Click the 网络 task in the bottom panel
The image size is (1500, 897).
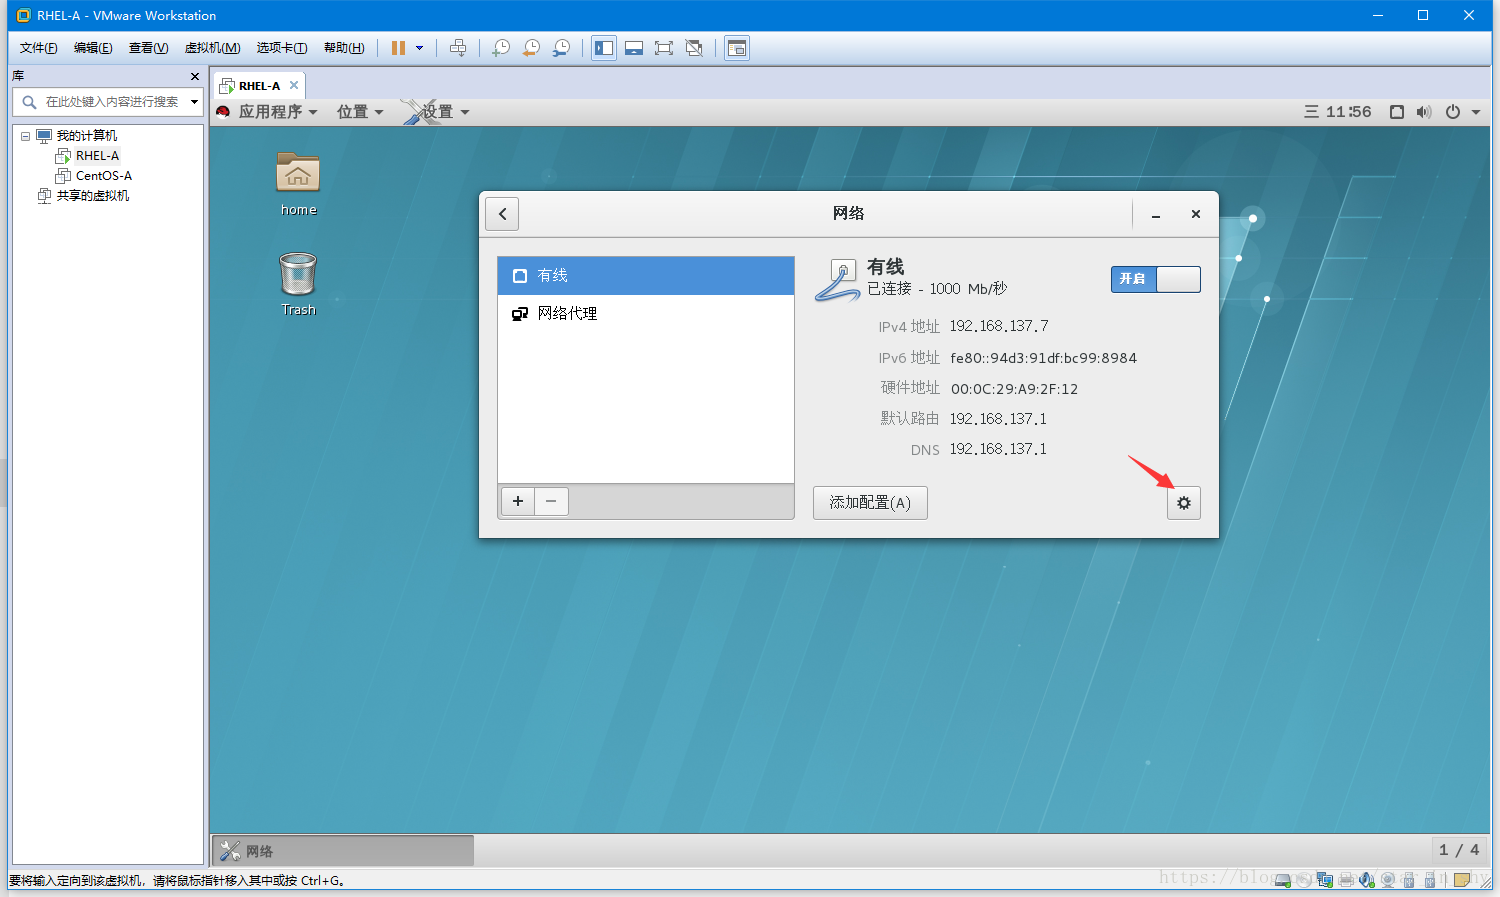click(343, 851)
